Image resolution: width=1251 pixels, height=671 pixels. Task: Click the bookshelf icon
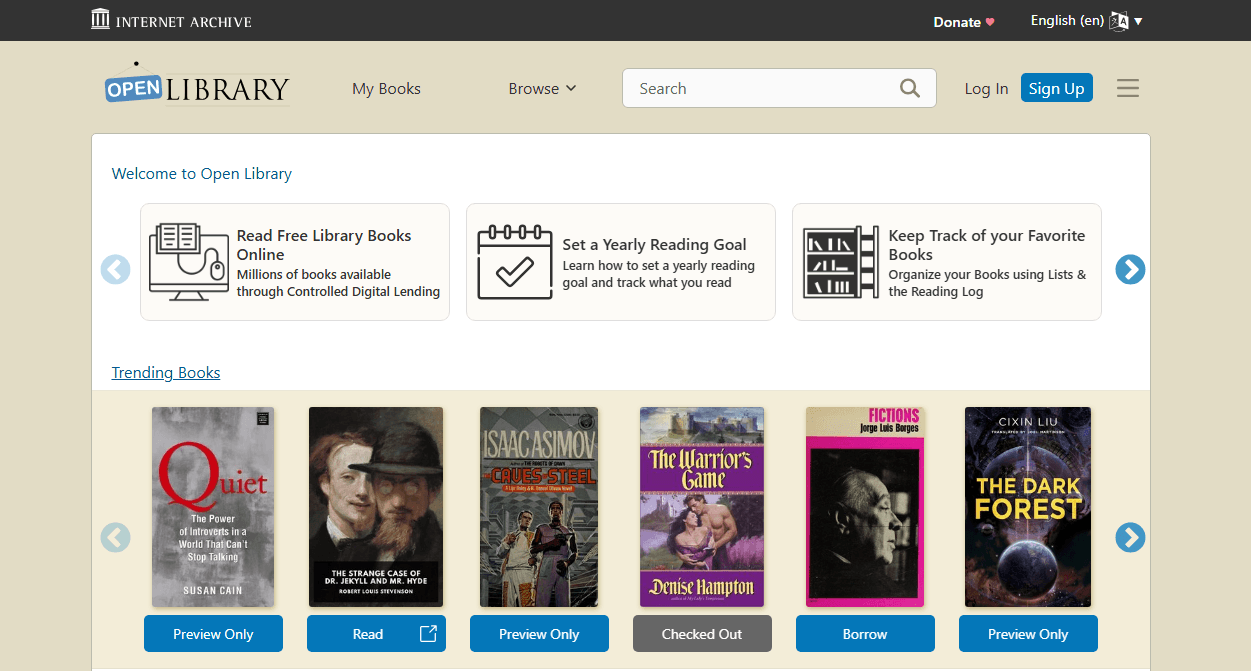[x=841, y=262]
